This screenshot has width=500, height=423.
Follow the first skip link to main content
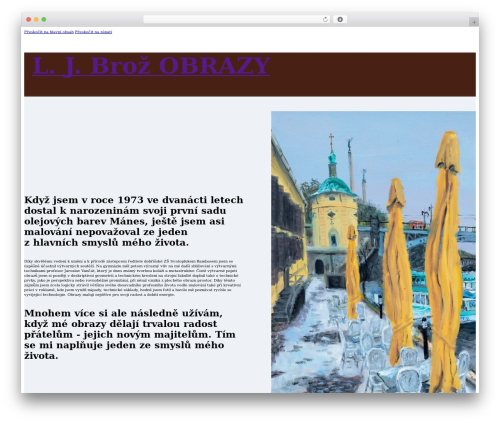pos(49,32)
